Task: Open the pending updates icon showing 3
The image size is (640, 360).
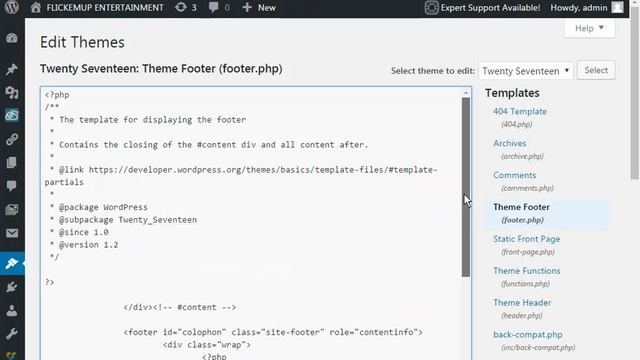Action: [x=186, y=7]
